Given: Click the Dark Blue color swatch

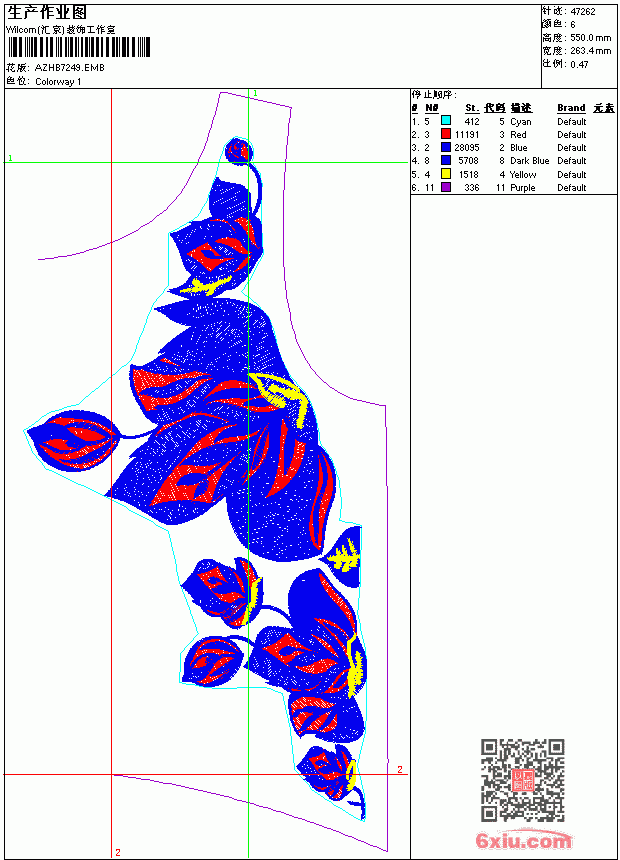Looking at the screenshot, I should [446, 160].
